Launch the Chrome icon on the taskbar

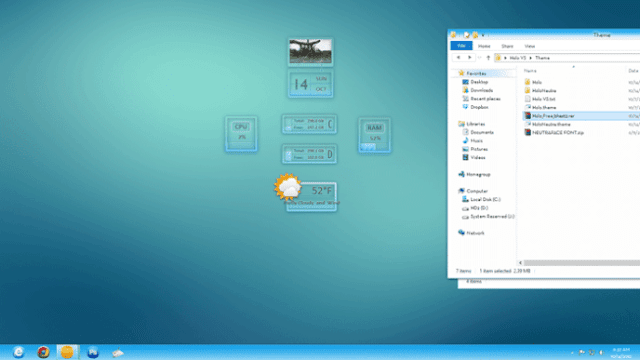[x=43, y=352]
